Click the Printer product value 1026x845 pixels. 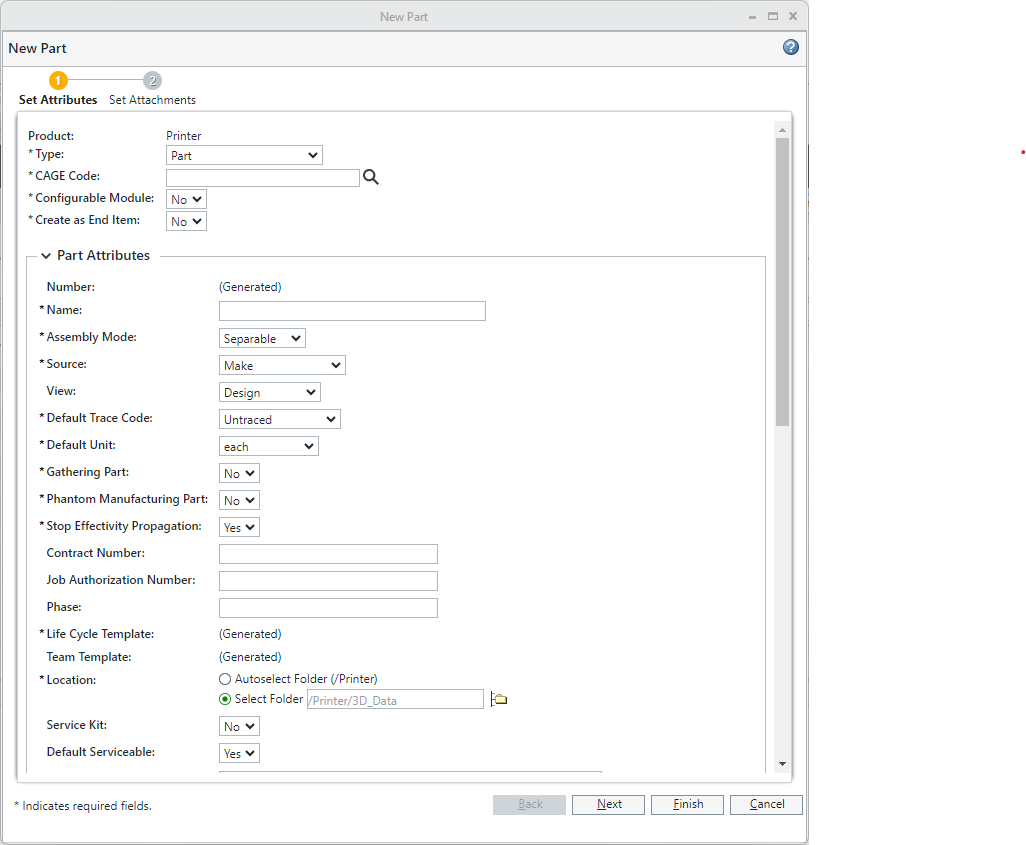click(x=184, y=135)
